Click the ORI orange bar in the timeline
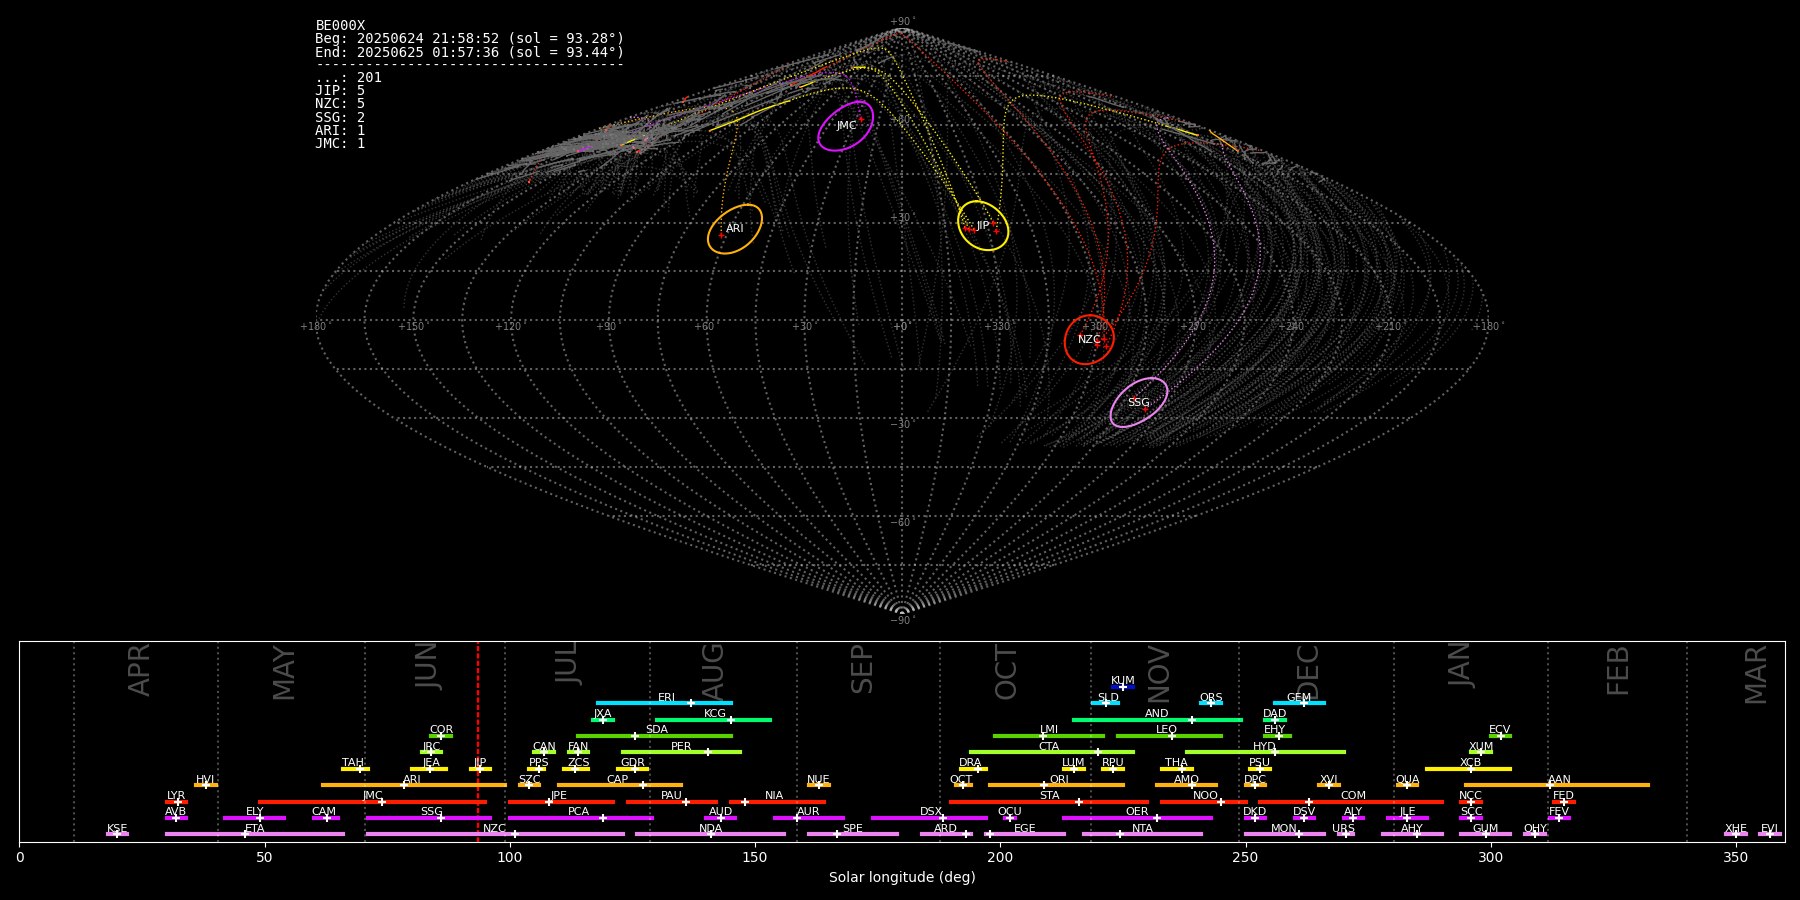 point(1056,785)
